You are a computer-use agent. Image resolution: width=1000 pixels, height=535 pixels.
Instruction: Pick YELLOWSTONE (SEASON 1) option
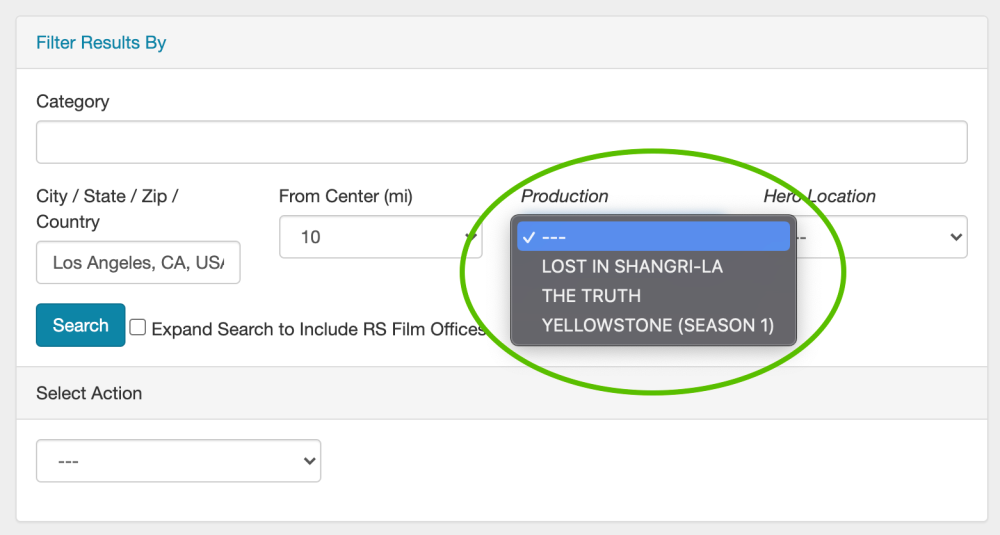point(657,325)
